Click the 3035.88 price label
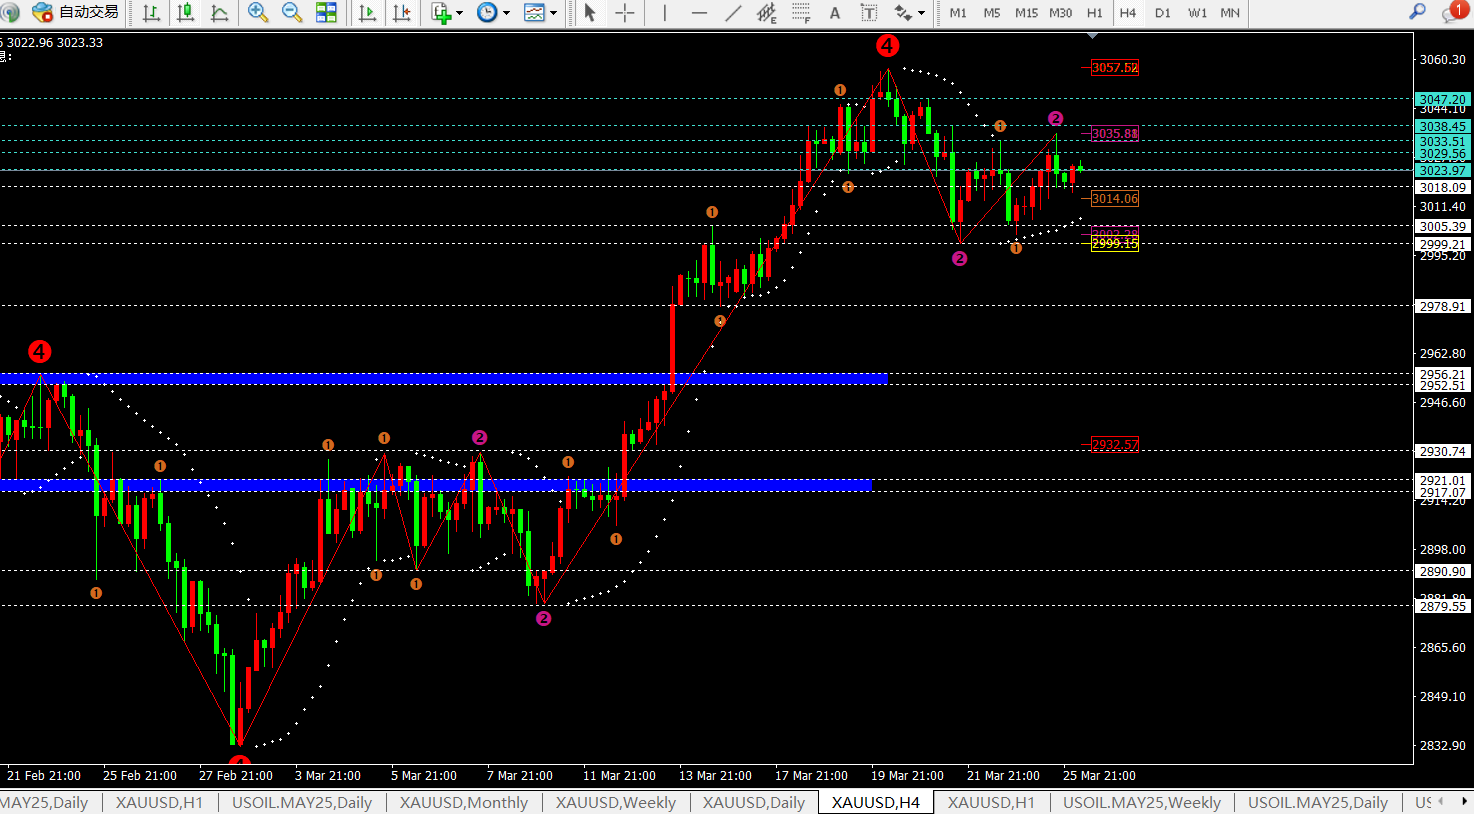This screenshot has width=1474, height=814. click(x=1115, y=133)
